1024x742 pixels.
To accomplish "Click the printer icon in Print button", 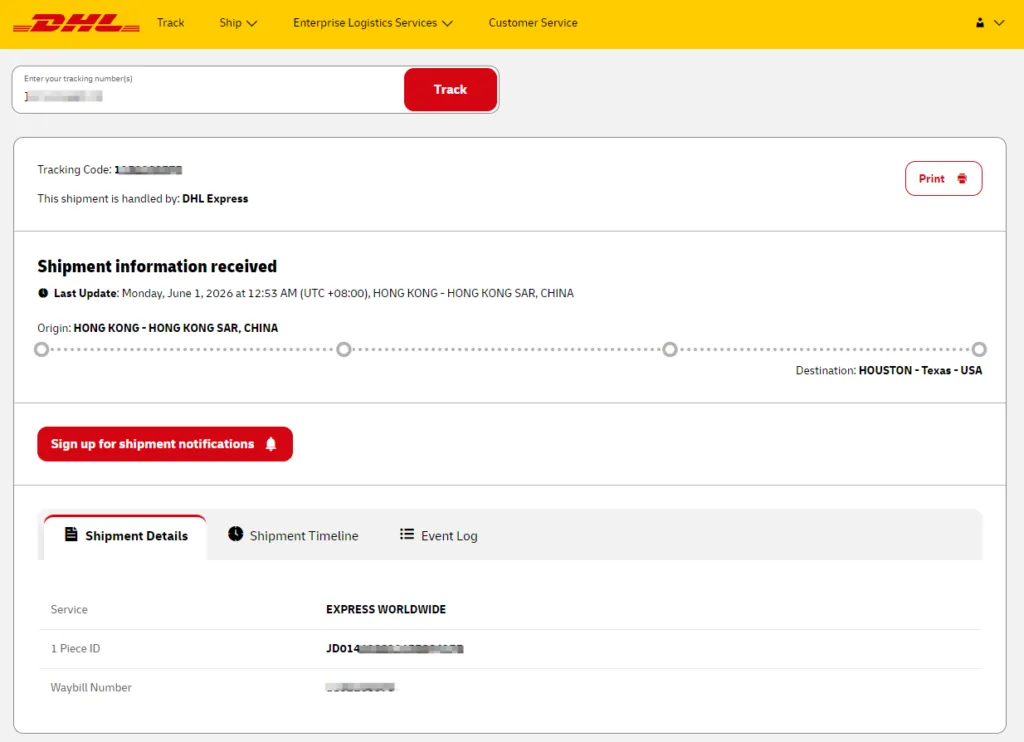I will [962, 178].
